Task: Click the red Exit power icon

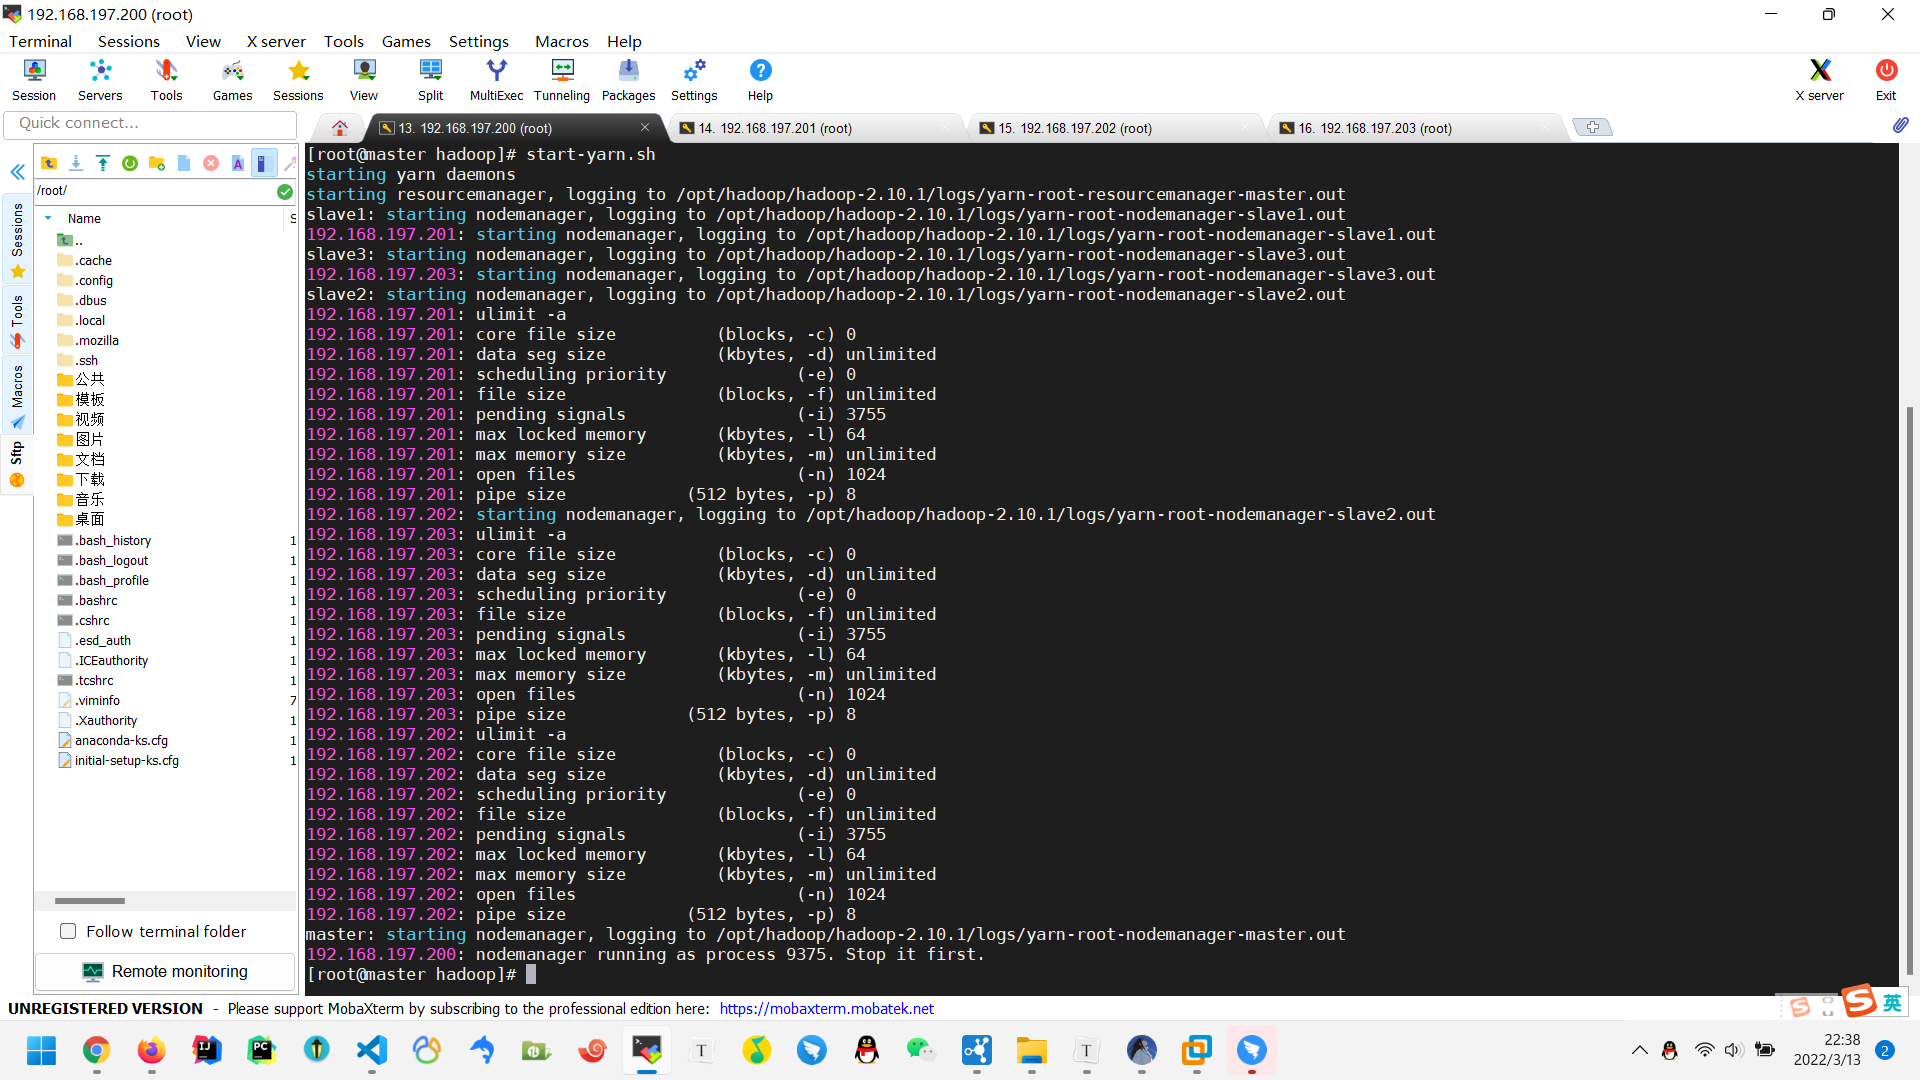Action: [x=1886, y=80]
